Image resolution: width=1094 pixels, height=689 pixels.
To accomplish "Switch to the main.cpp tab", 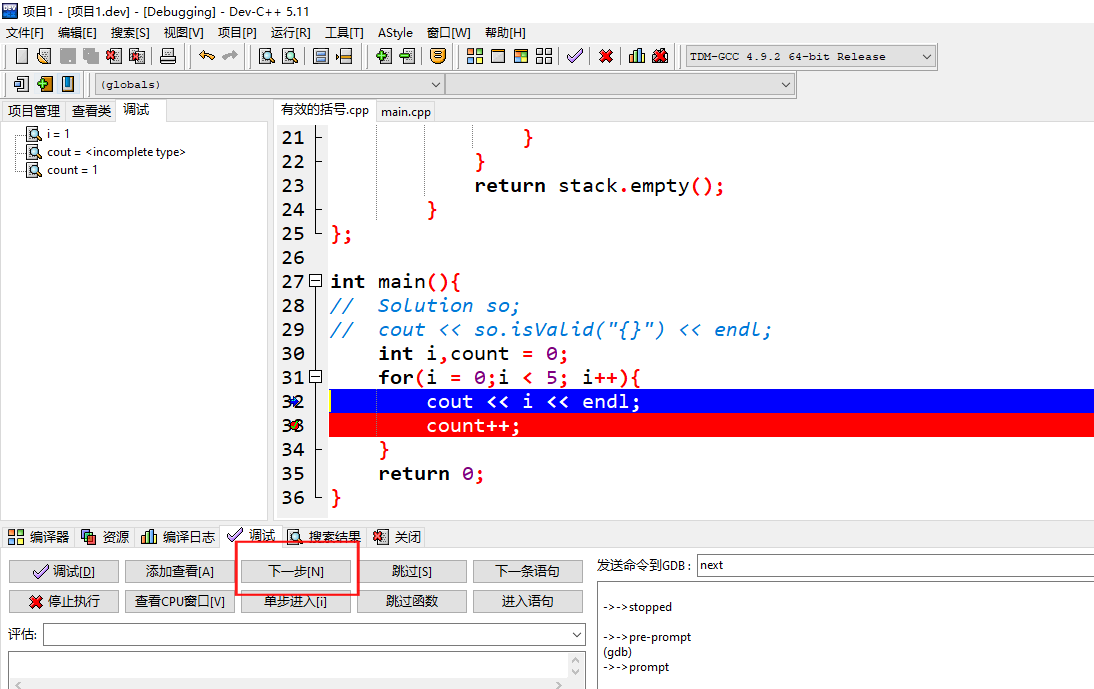I will pyautogui.click(x=404, y=112).
